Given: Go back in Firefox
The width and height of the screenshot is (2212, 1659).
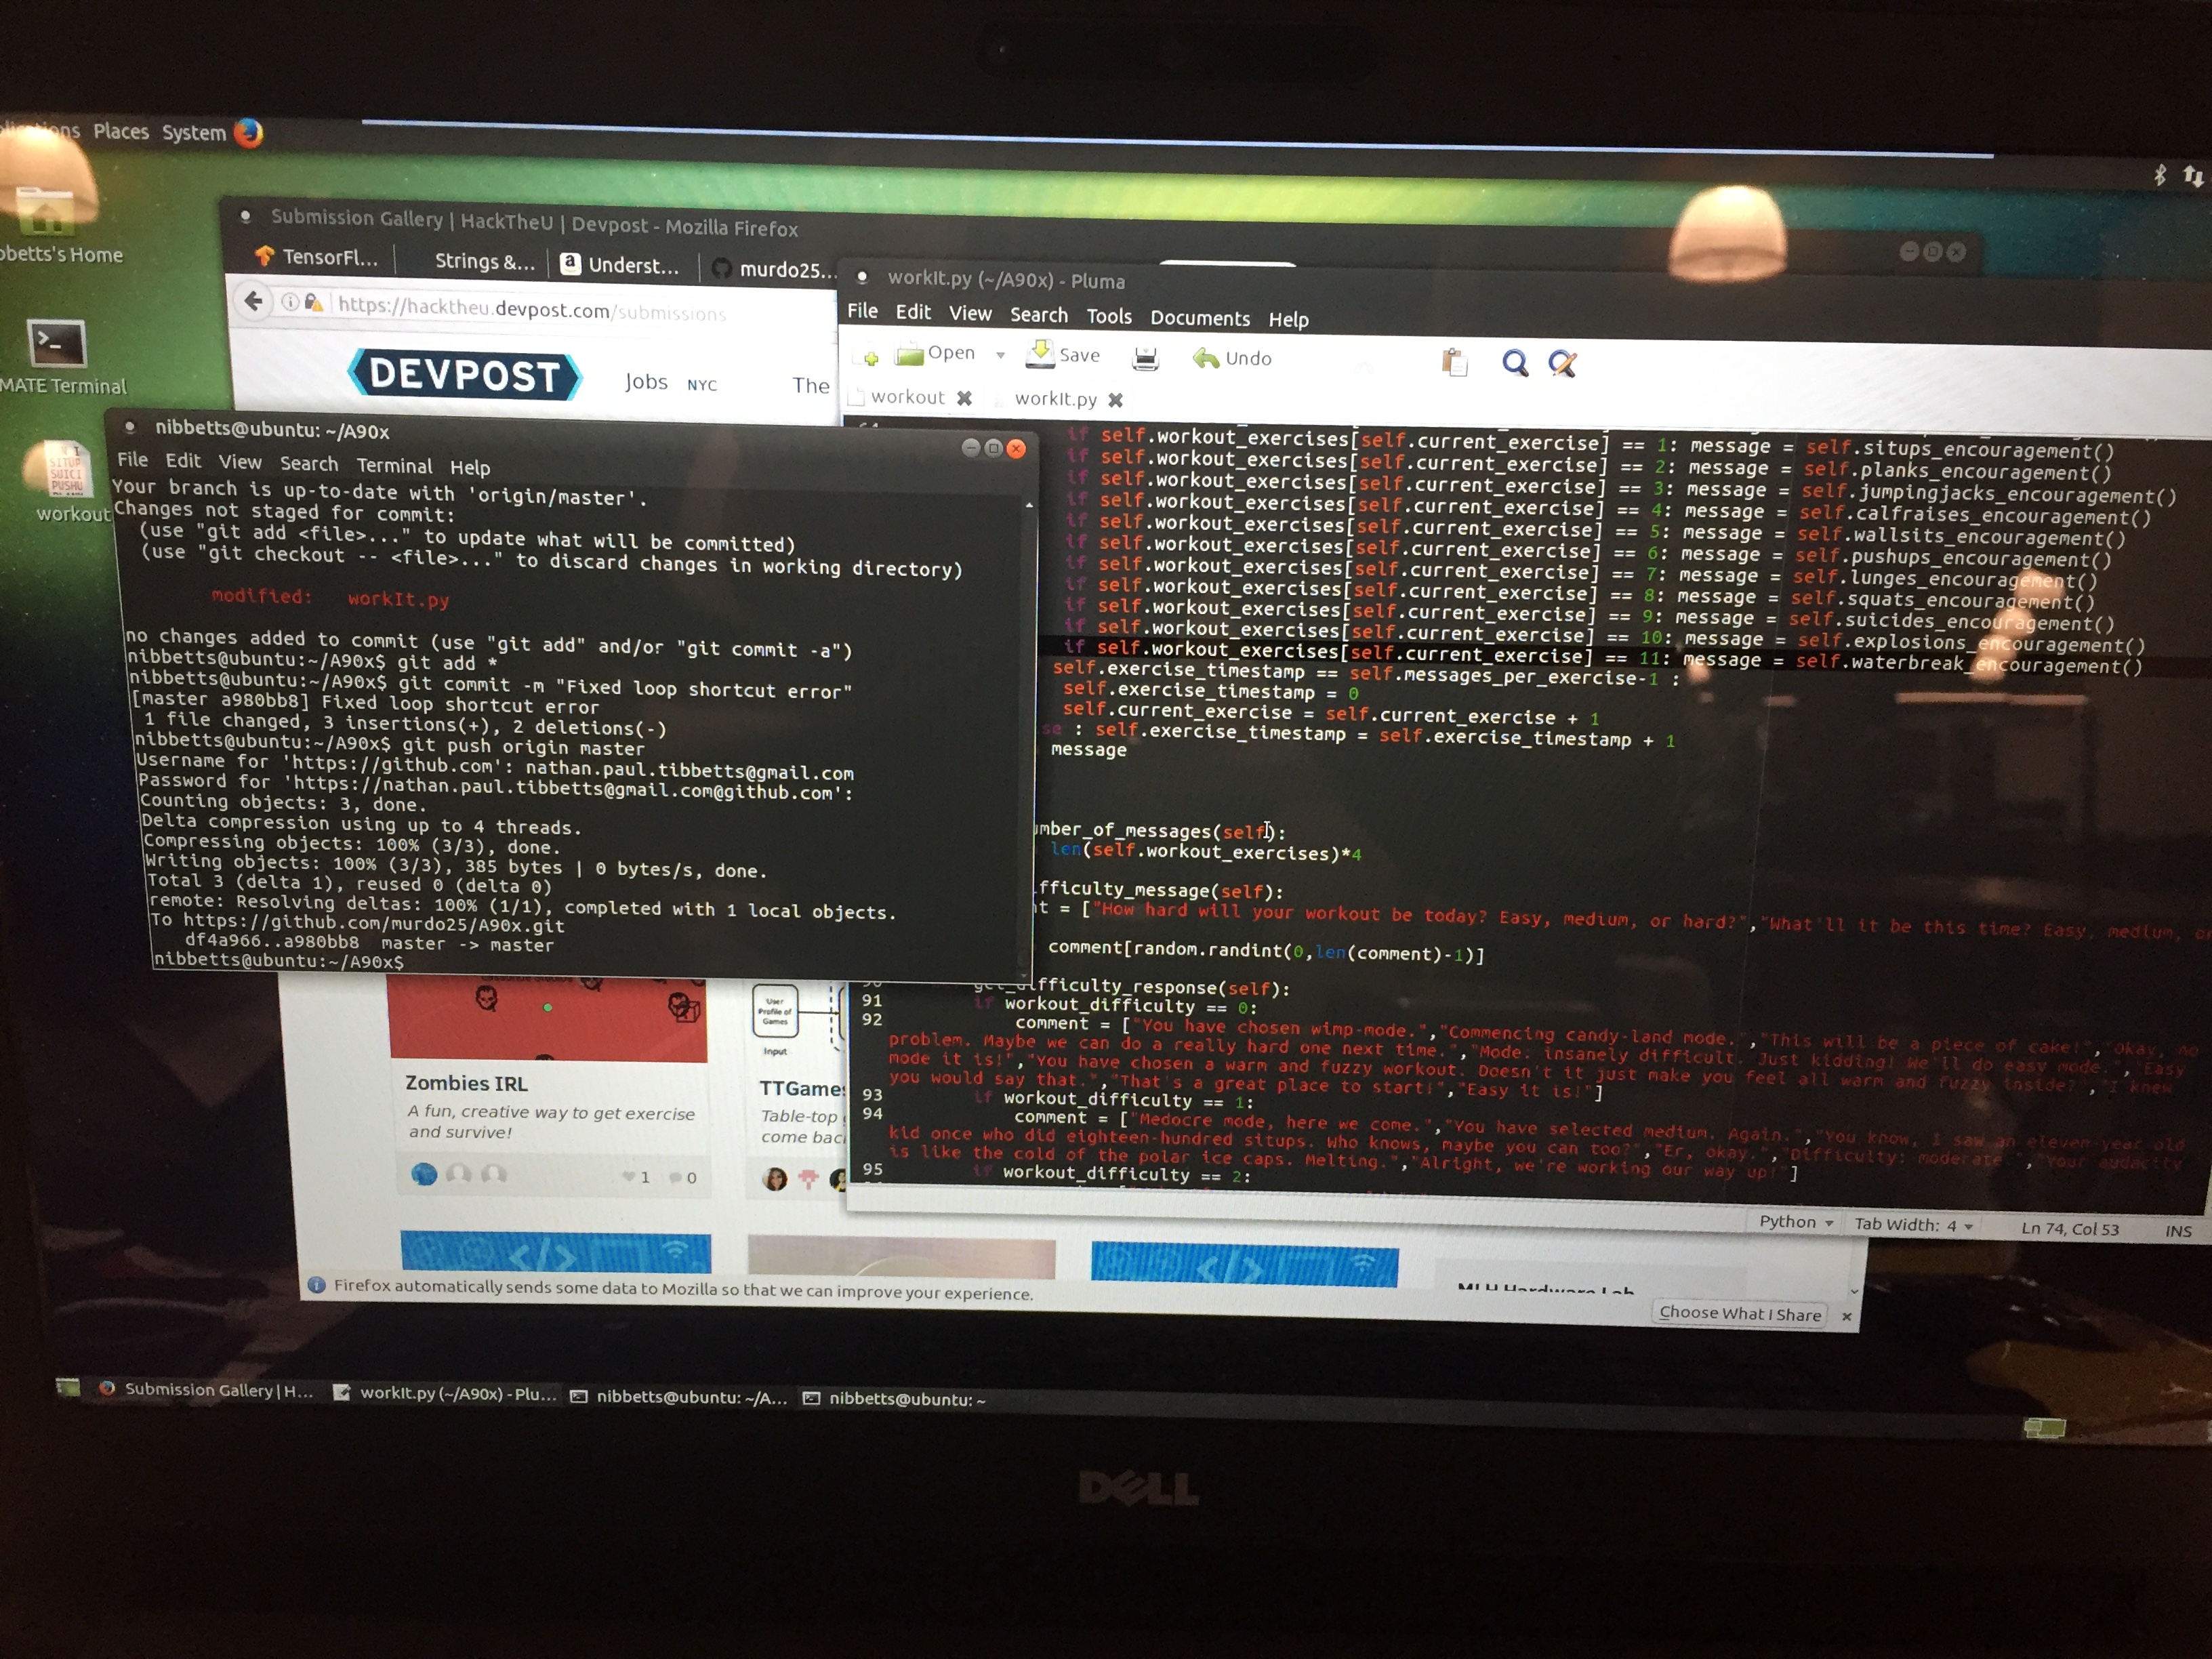Looking at the screenshot, I should point(254,301).
